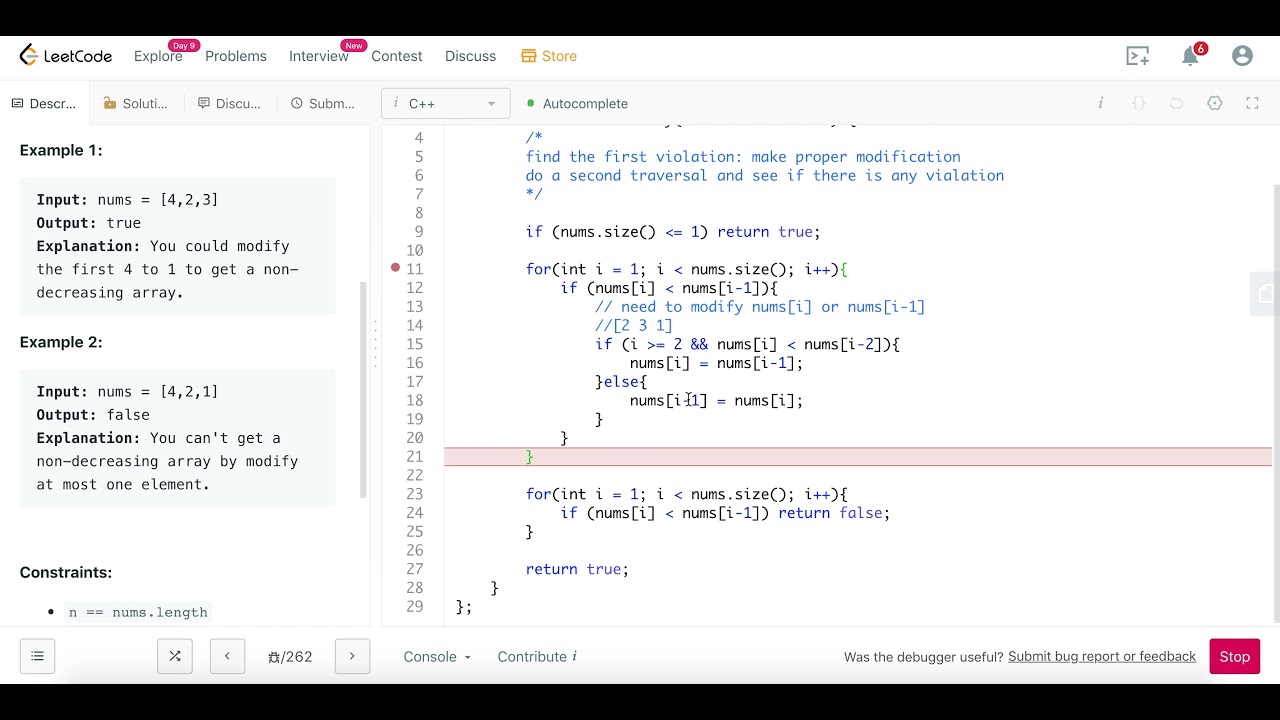Image resolution: width=1280 pixels, height=720 pixels.
Task: Click 'return false;' on line 24
Action: pos(834,513)
